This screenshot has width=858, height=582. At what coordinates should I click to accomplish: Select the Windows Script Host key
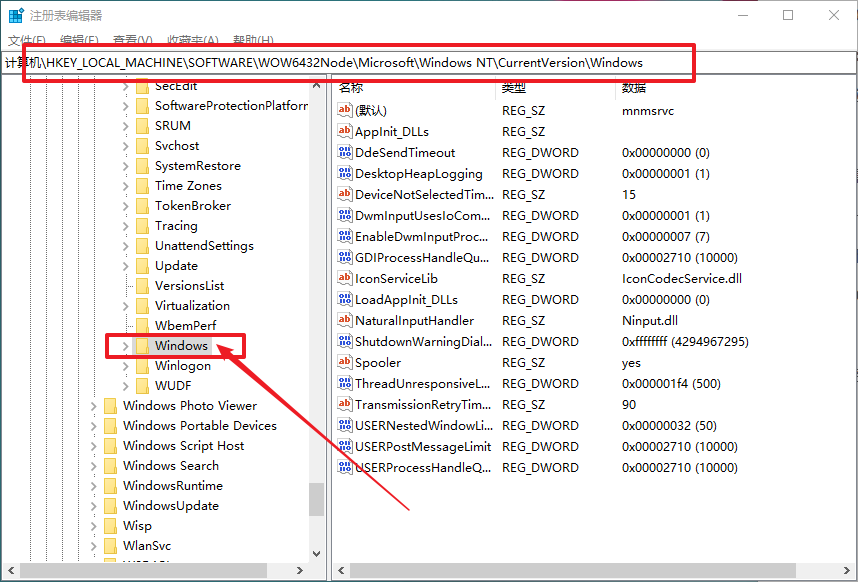pyautogui.click(x=183, y=446)
